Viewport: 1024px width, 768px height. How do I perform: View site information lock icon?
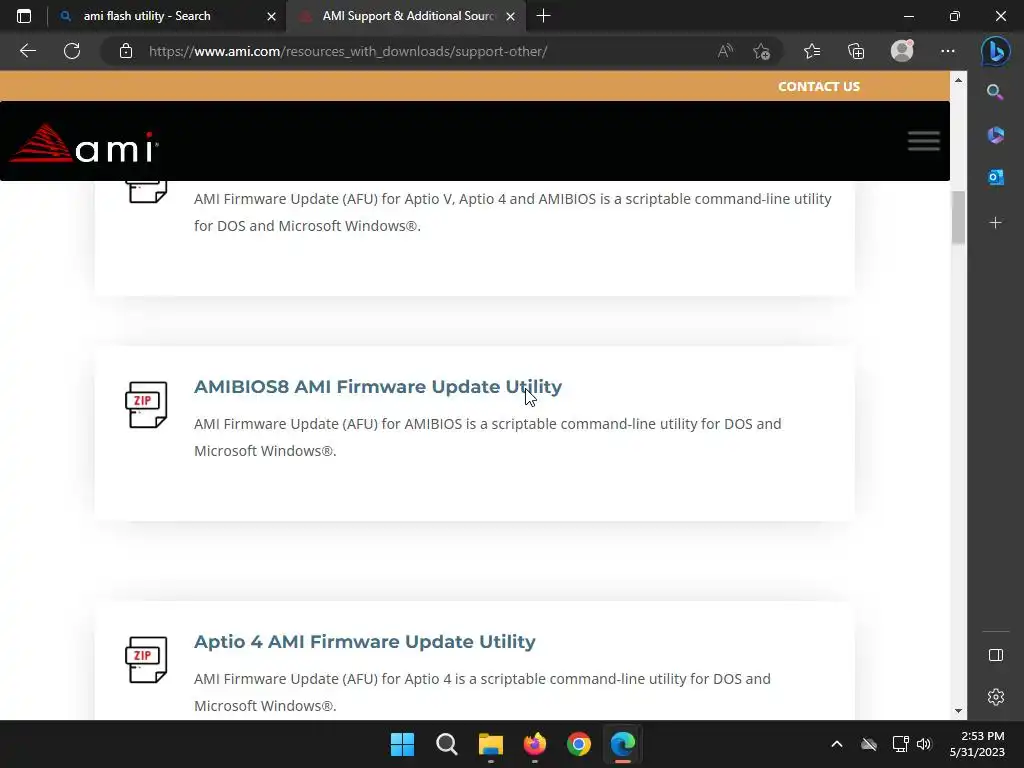point(126,51)
